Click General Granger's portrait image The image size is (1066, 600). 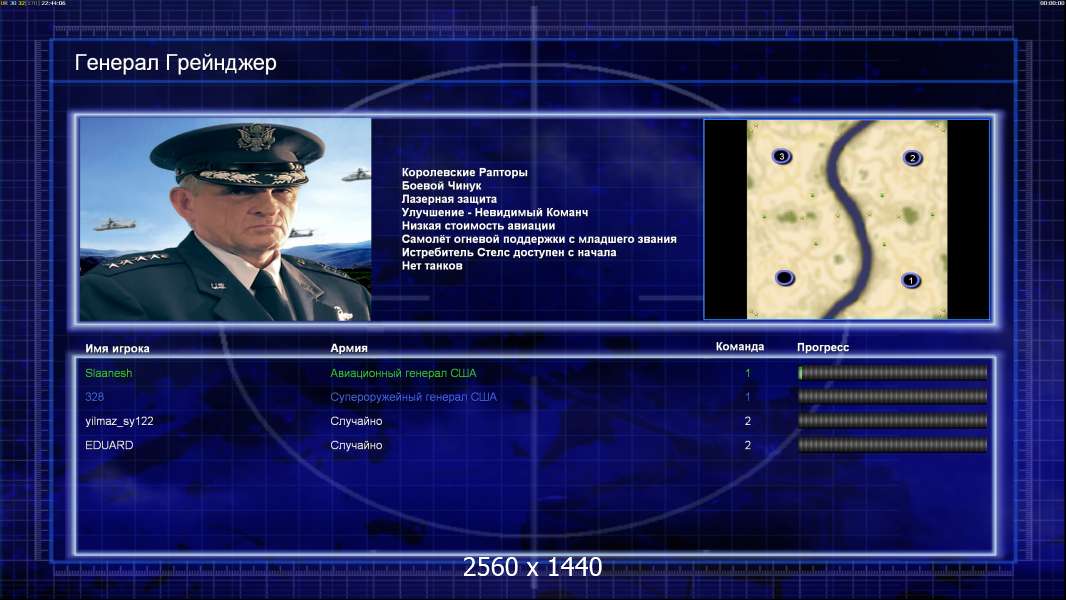click(225, 219)
